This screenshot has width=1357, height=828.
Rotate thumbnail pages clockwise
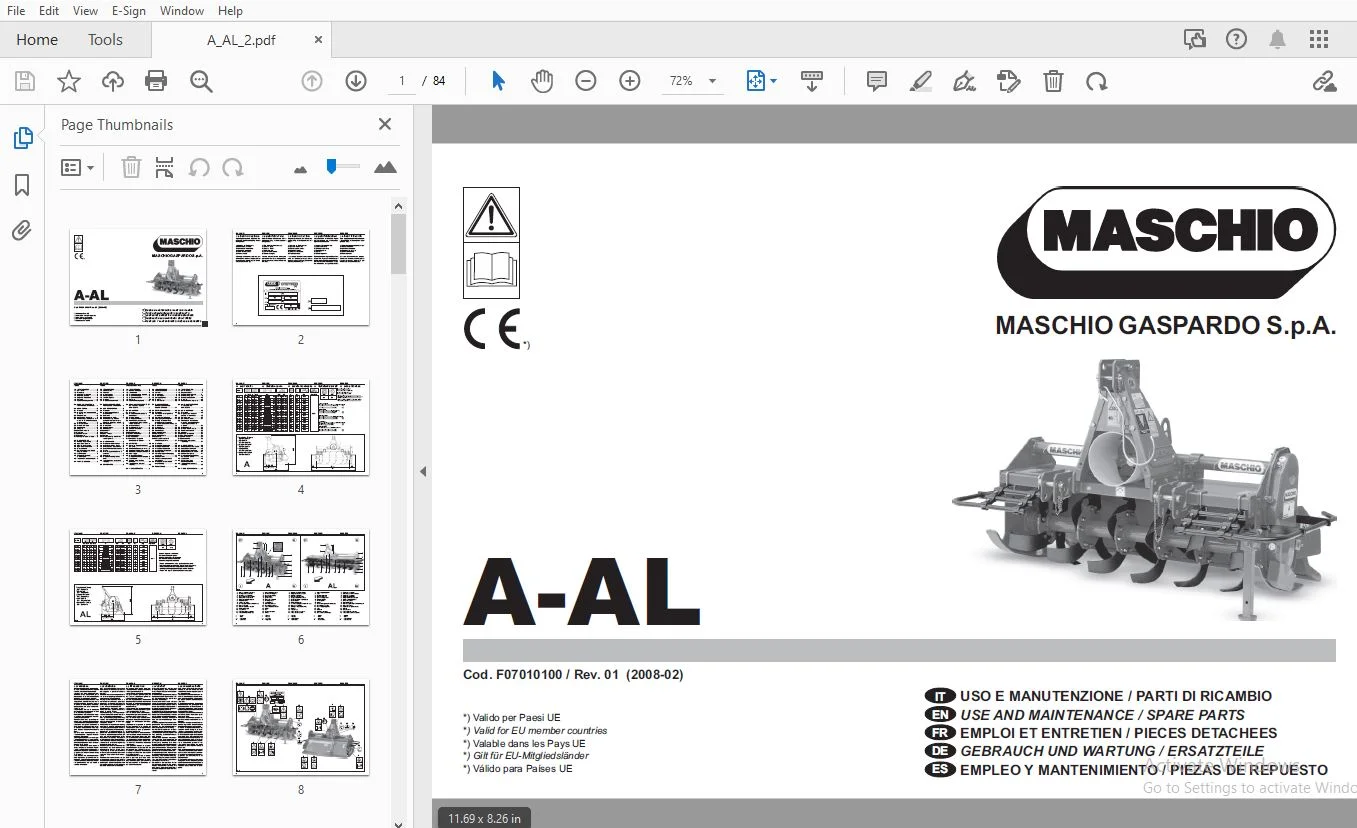233,168
